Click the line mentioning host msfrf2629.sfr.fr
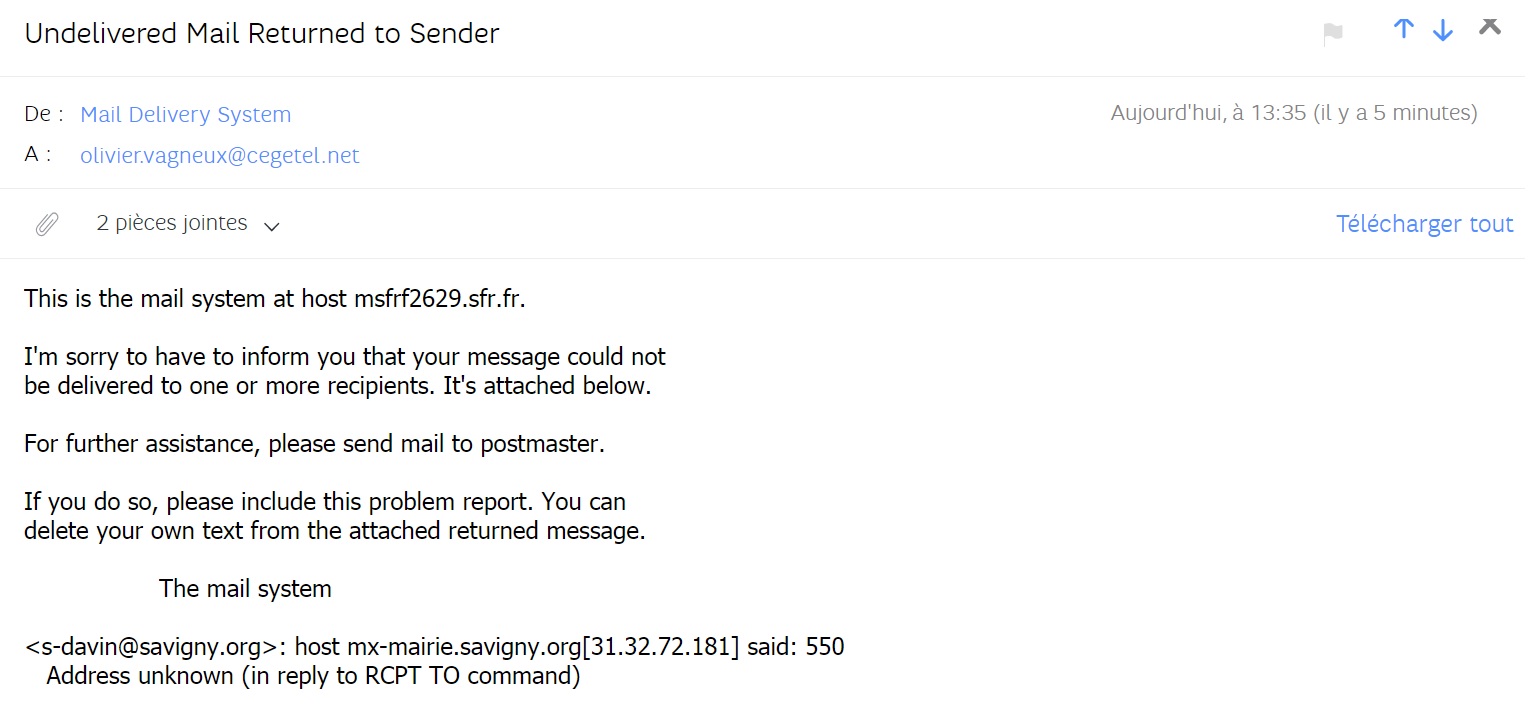This screenshot has height=717, width=1528. point(274,299)
